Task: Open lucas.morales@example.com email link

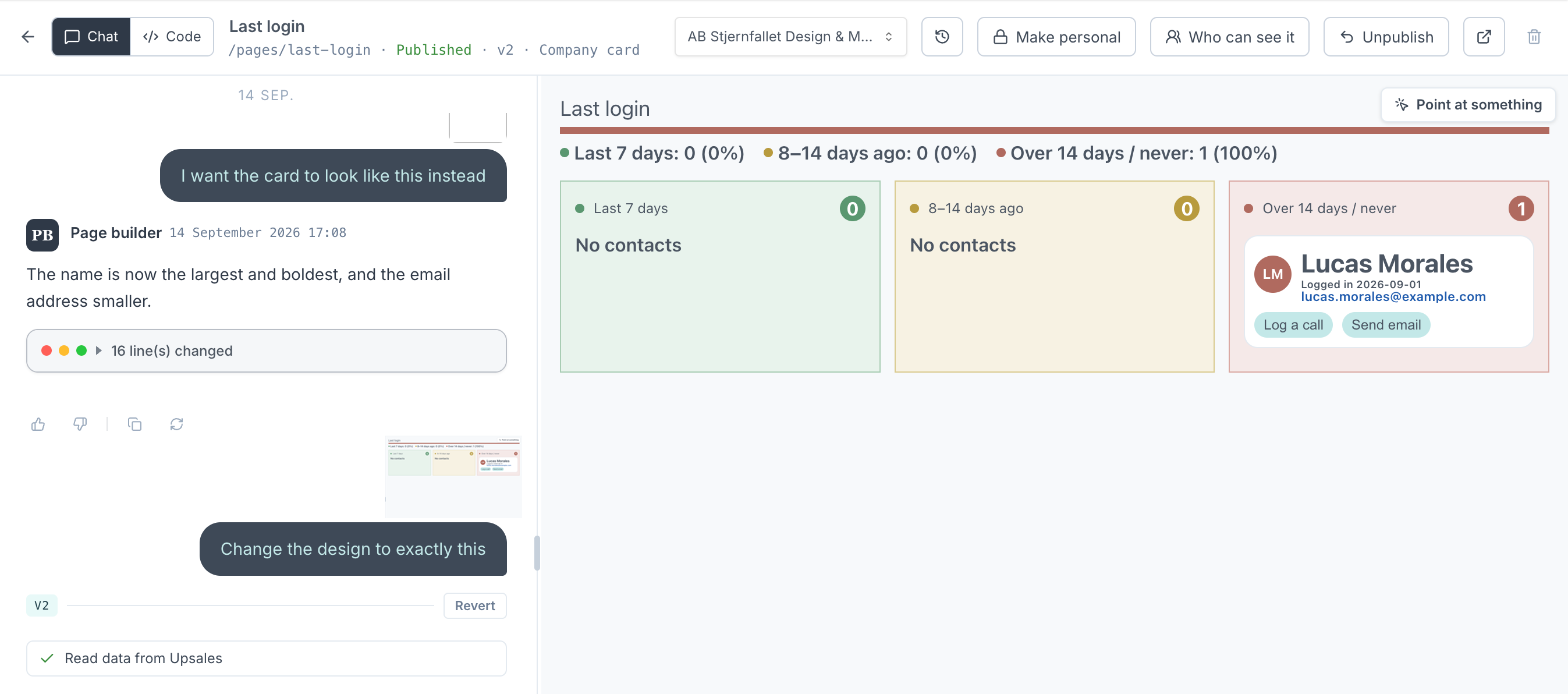Action: [x=1393, y=297]
